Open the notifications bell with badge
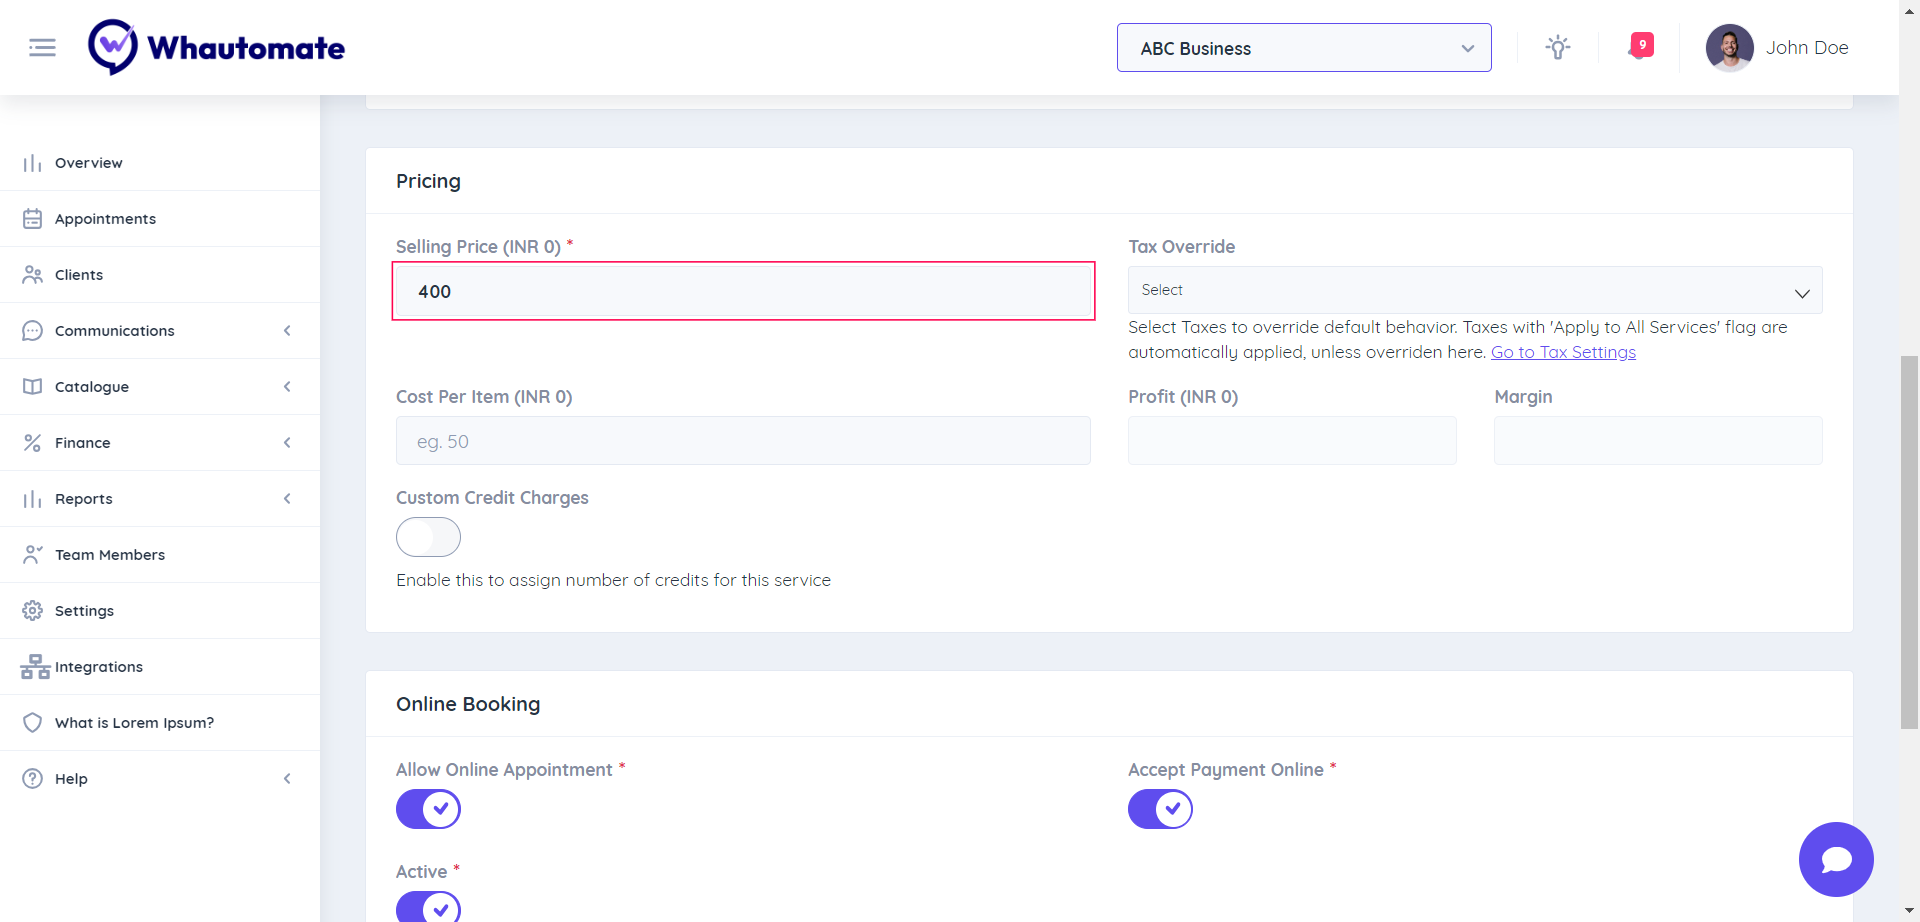 tap(1640, 46)
